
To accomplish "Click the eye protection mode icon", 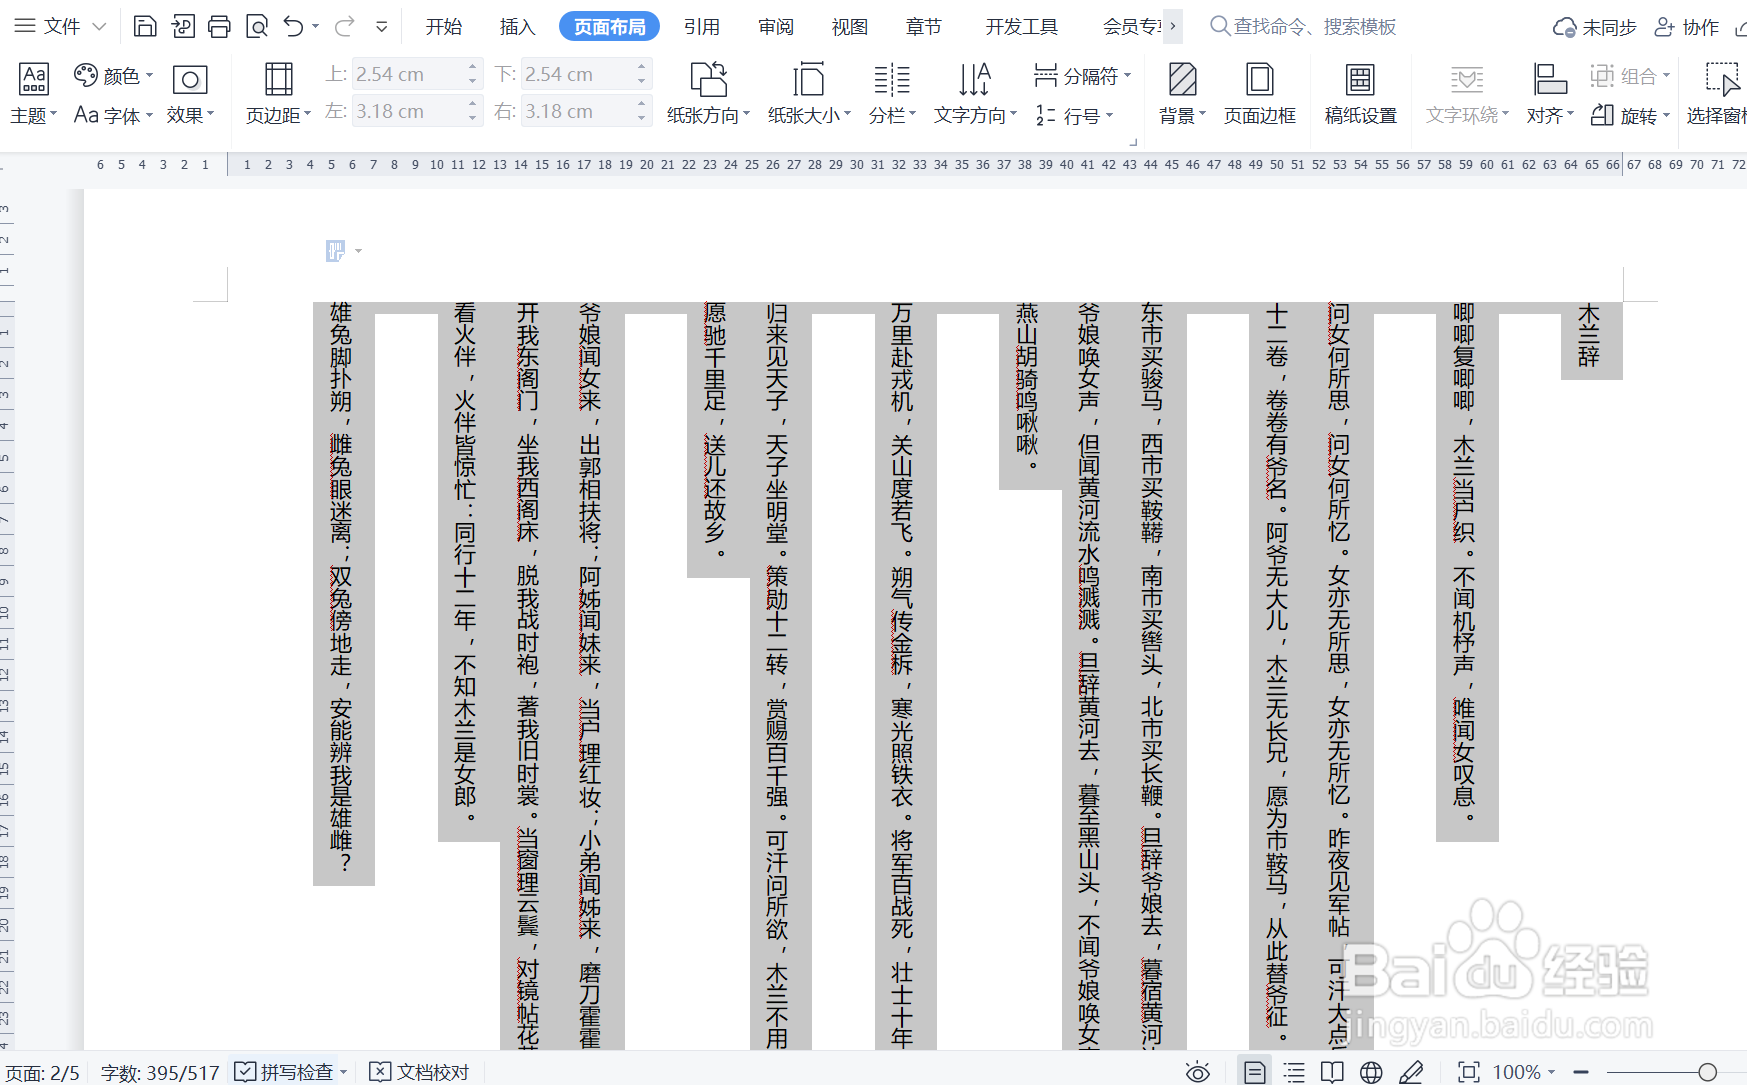I will pos(1198,1072).
